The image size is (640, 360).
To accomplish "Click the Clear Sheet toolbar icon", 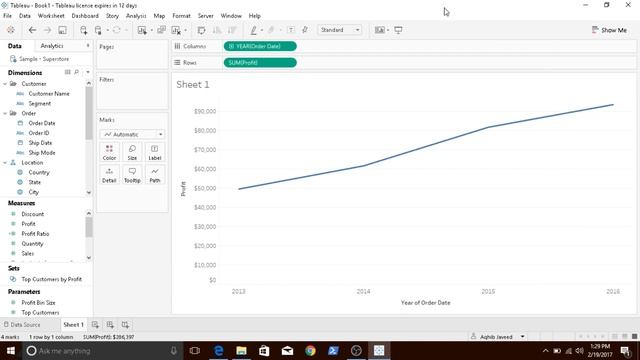I will click(176, 30).
